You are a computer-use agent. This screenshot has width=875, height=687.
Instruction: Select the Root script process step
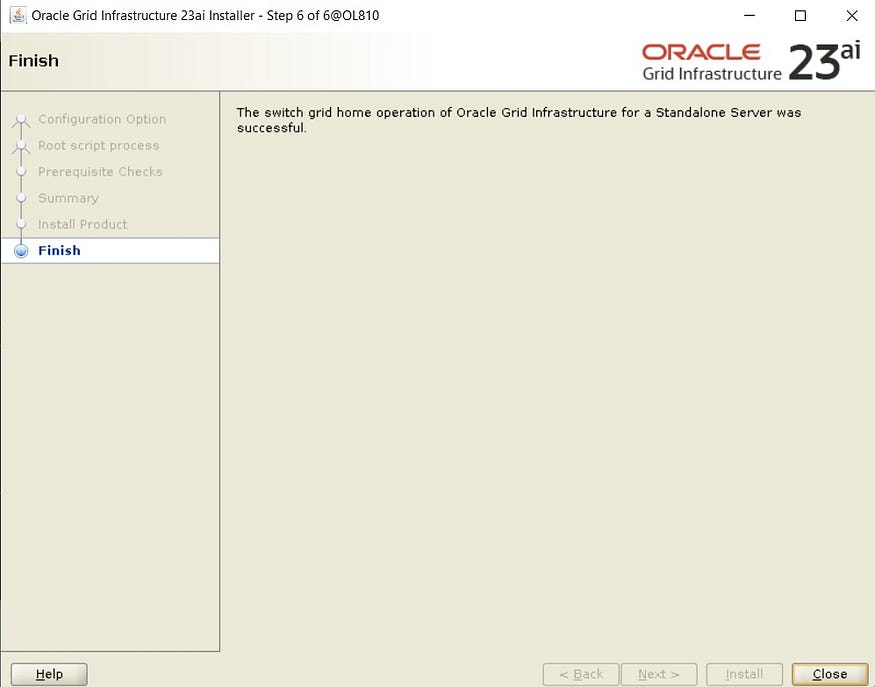pos(99,145)
